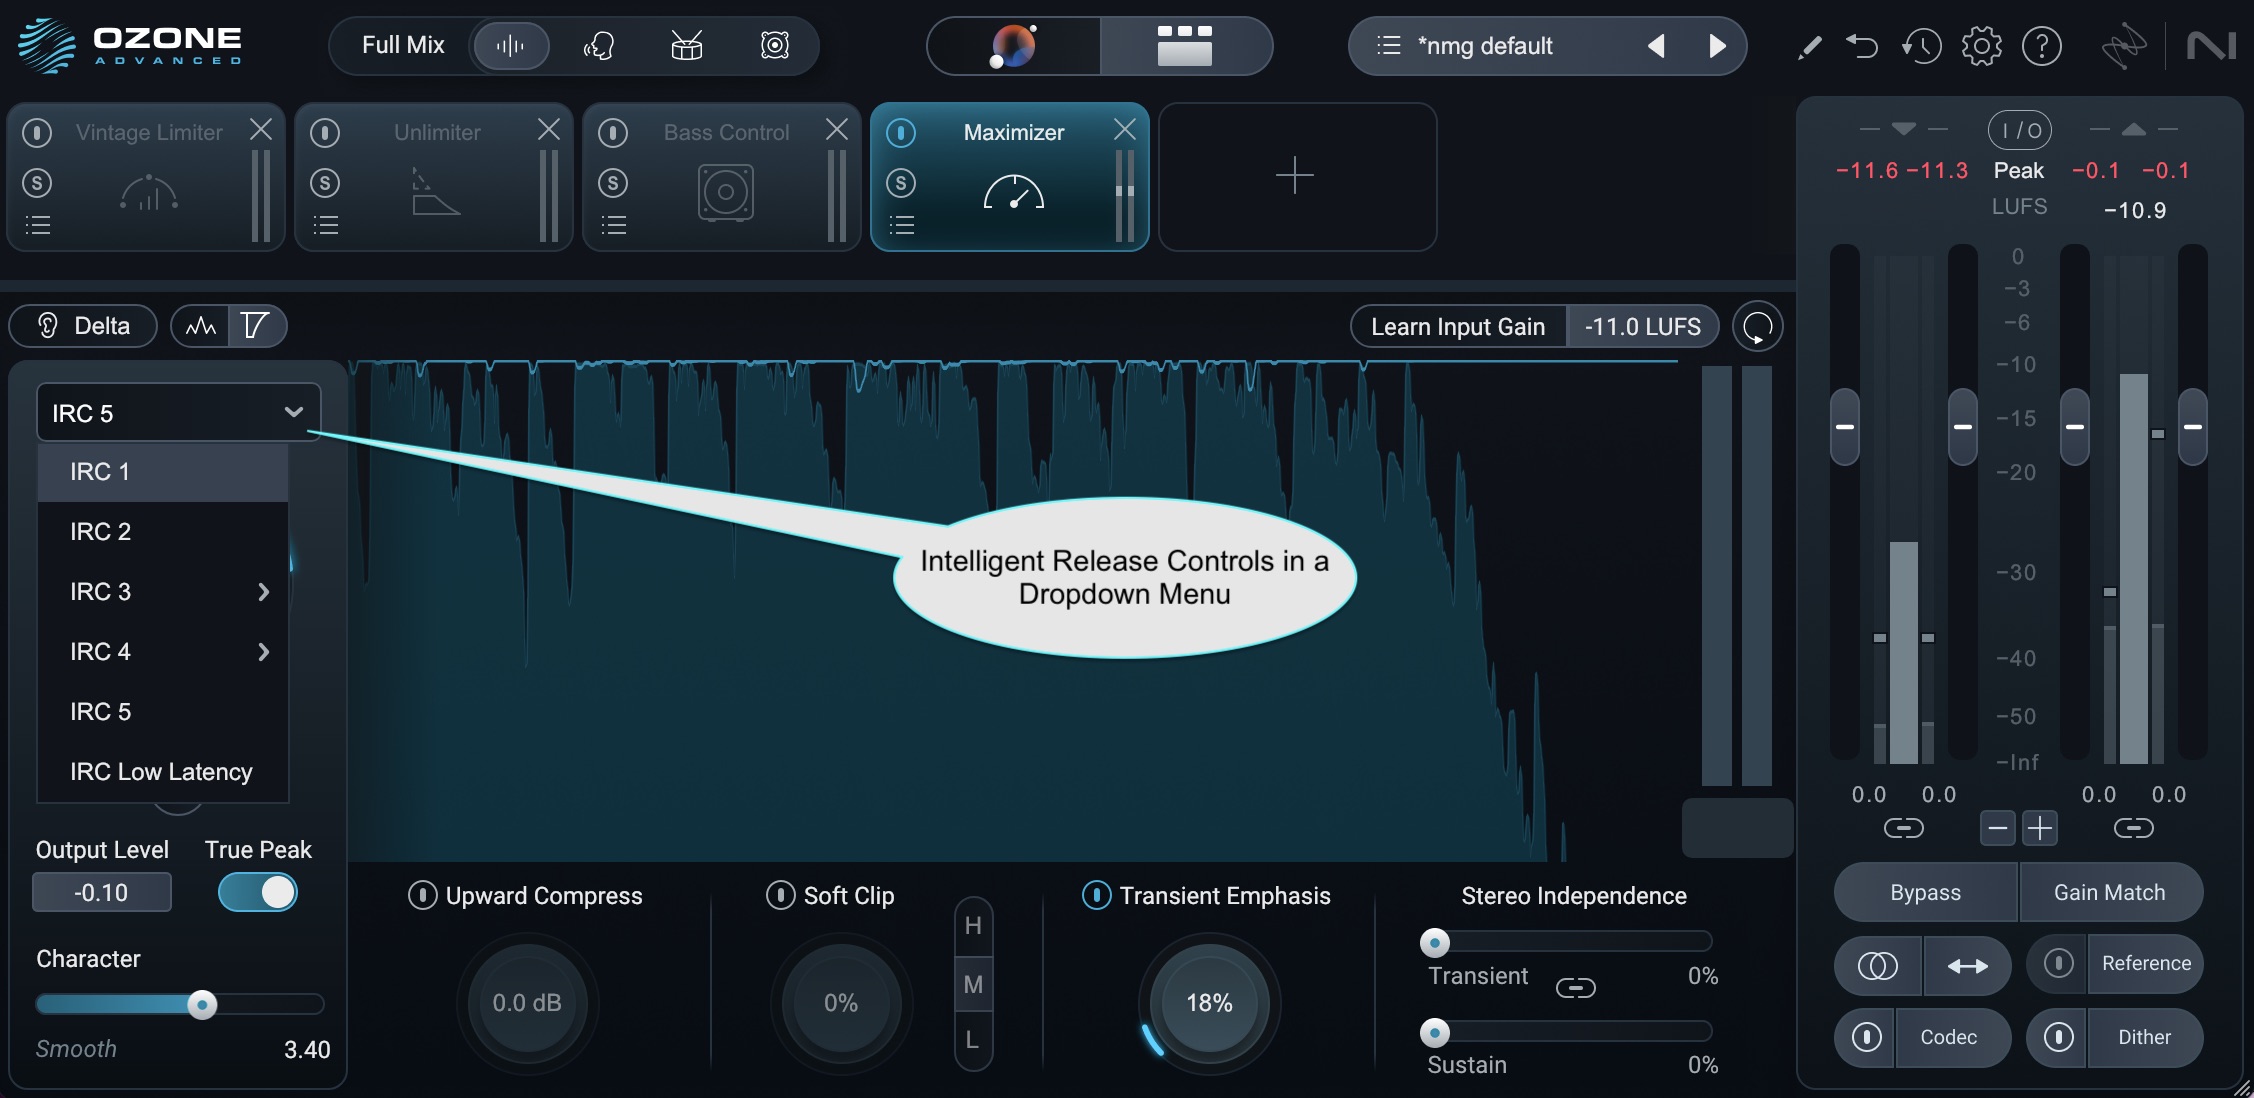Remove the Maximizer module
Viewport: 2254px width, 1098px height.
pyautogui.click(x=1125, y=130)
